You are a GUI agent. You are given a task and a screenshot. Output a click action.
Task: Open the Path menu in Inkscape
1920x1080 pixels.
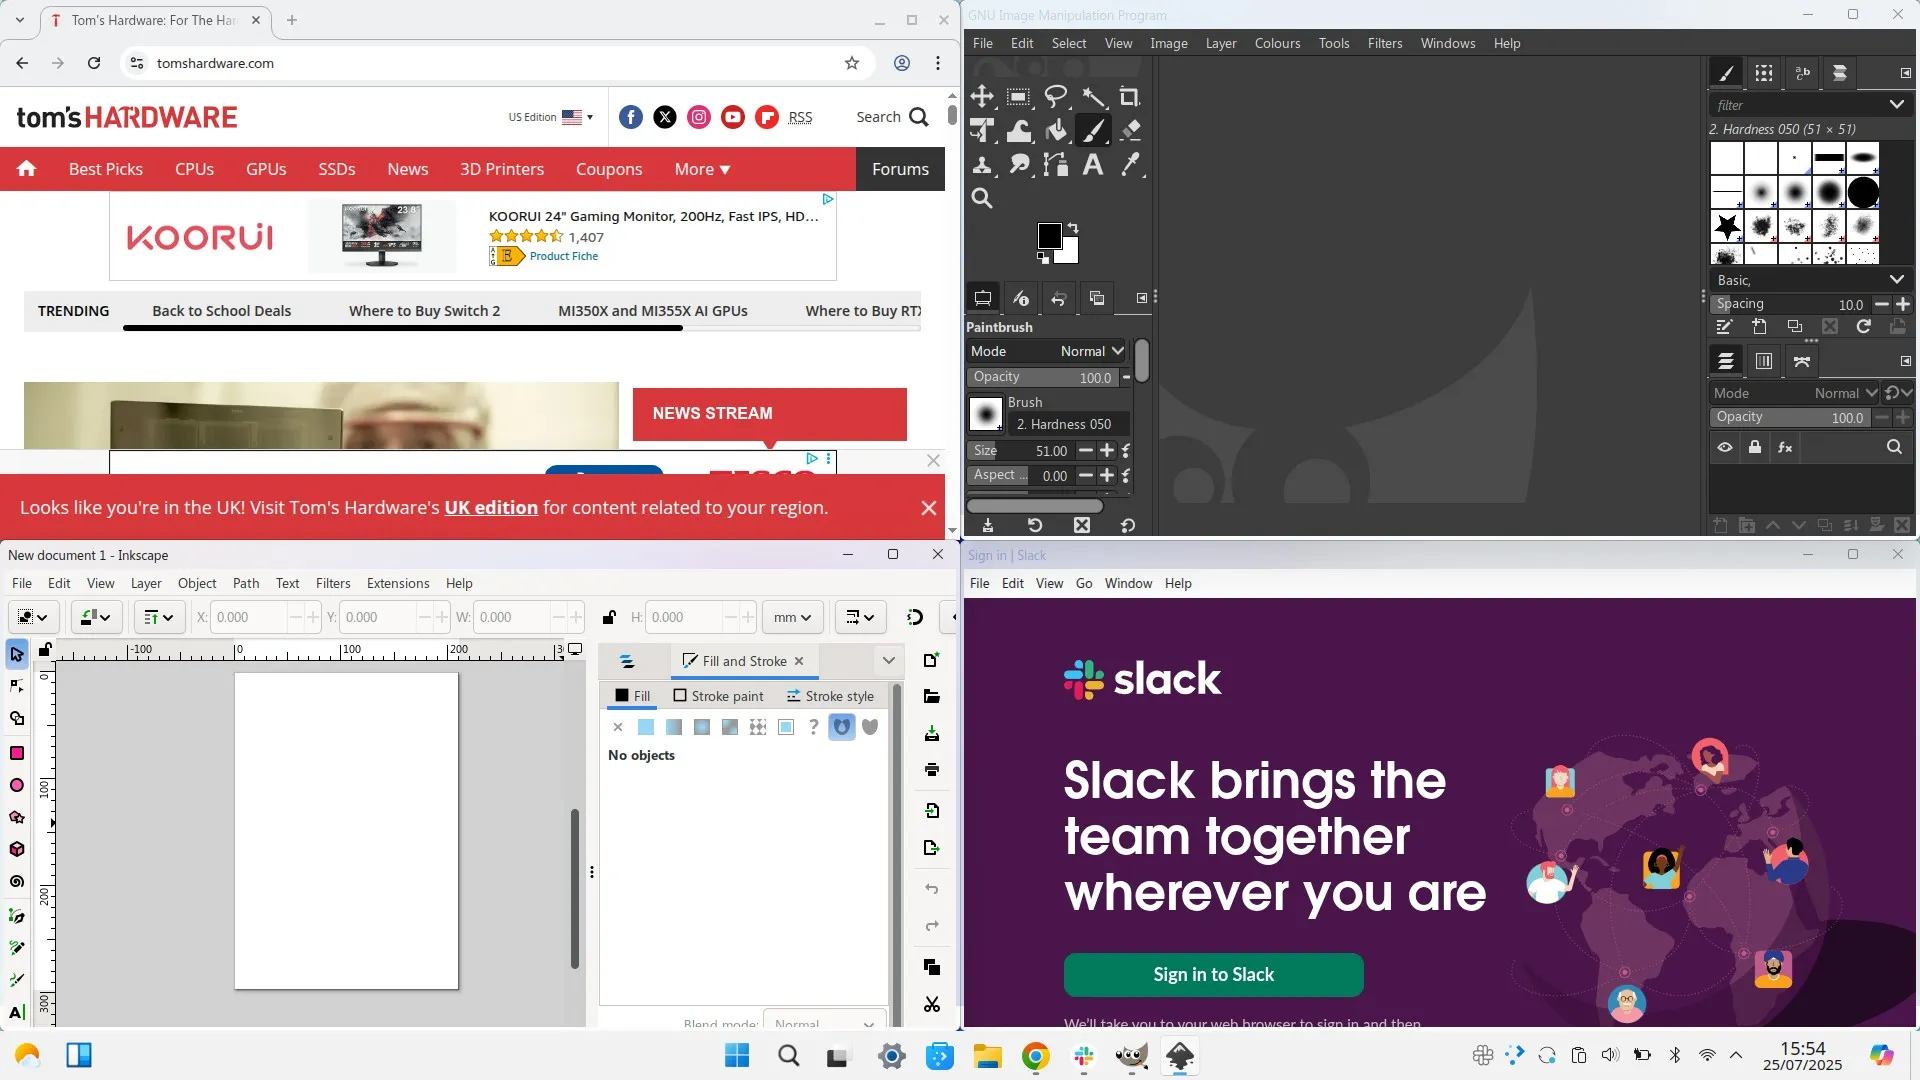click(246, 583)
